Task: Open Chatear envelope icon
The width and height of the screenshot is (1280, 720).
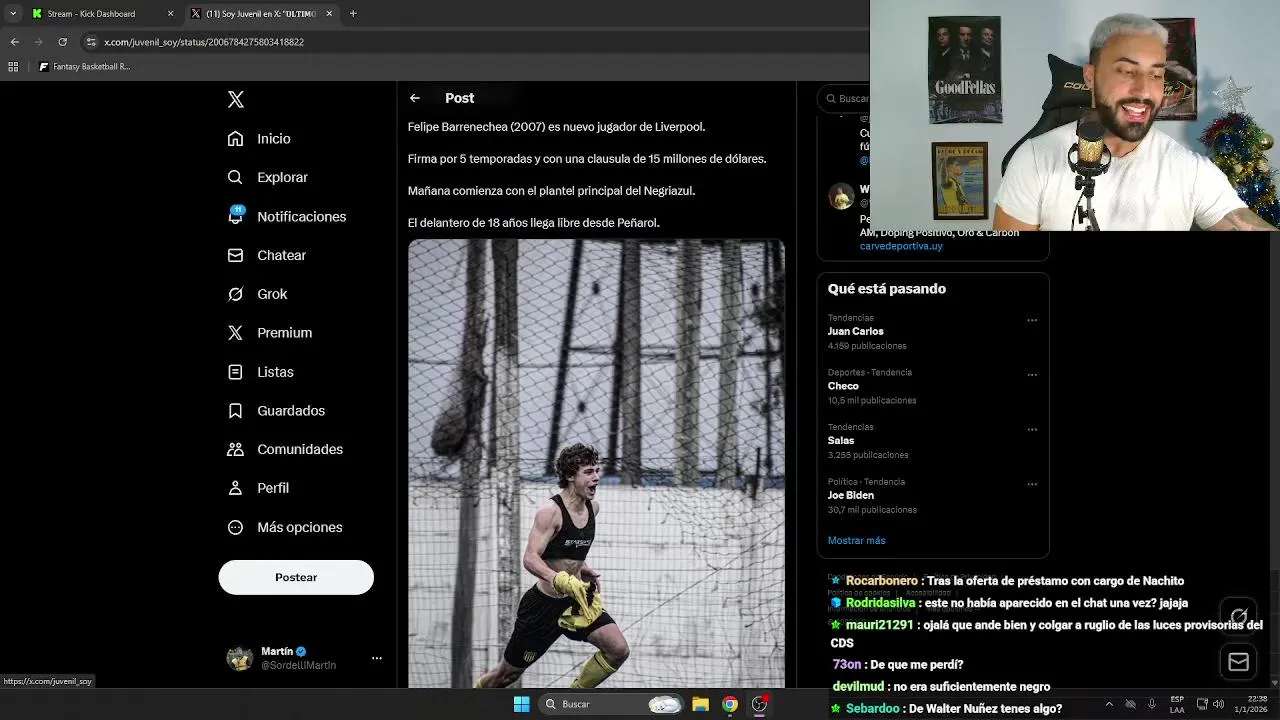Action: click(x=235, y=255)
